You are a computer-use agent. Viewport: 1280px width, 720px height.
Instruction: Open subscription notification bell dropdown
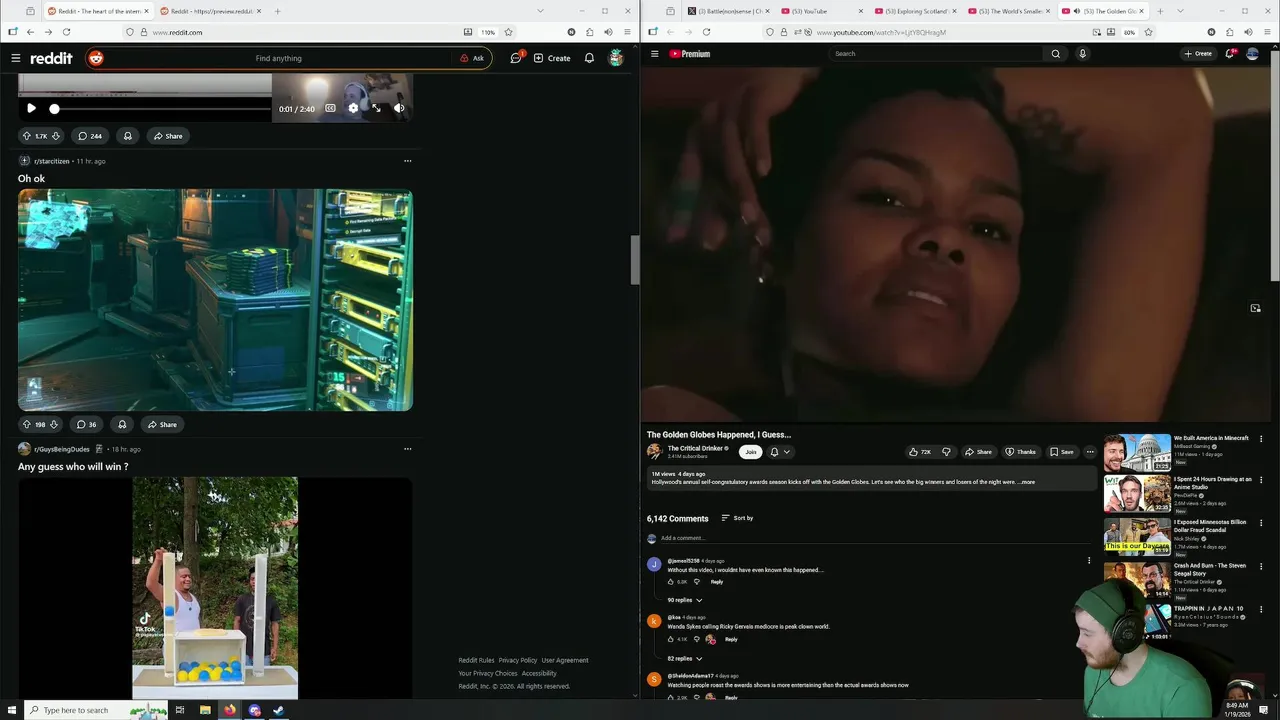(x=780, y=452)
